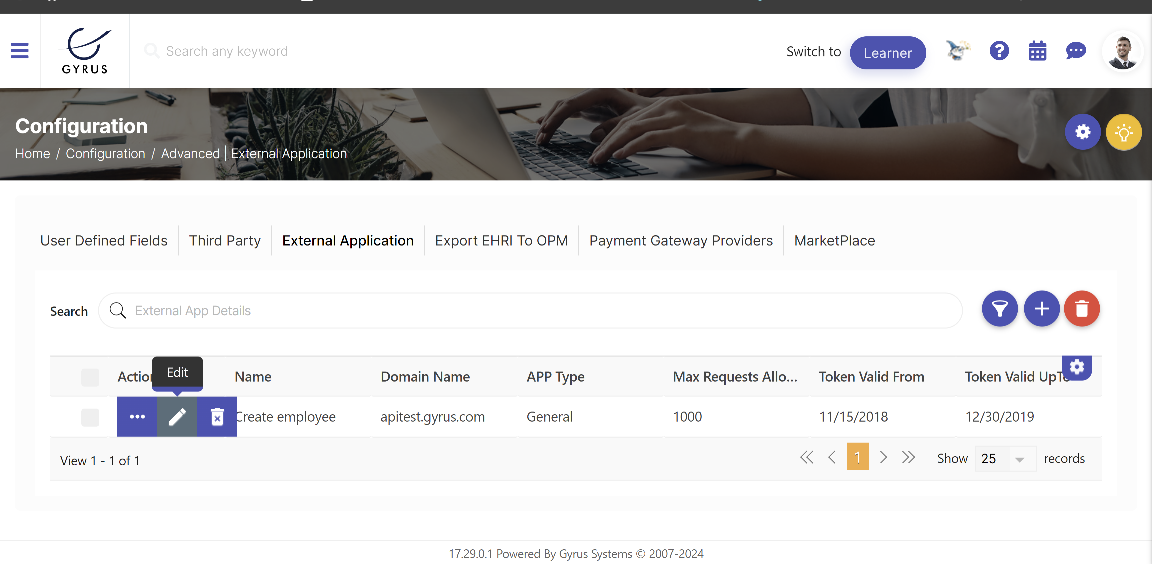Viewport: 1152px width, 564px height.
Task: Toggle the select-all header checkbox
Action: 90,377
